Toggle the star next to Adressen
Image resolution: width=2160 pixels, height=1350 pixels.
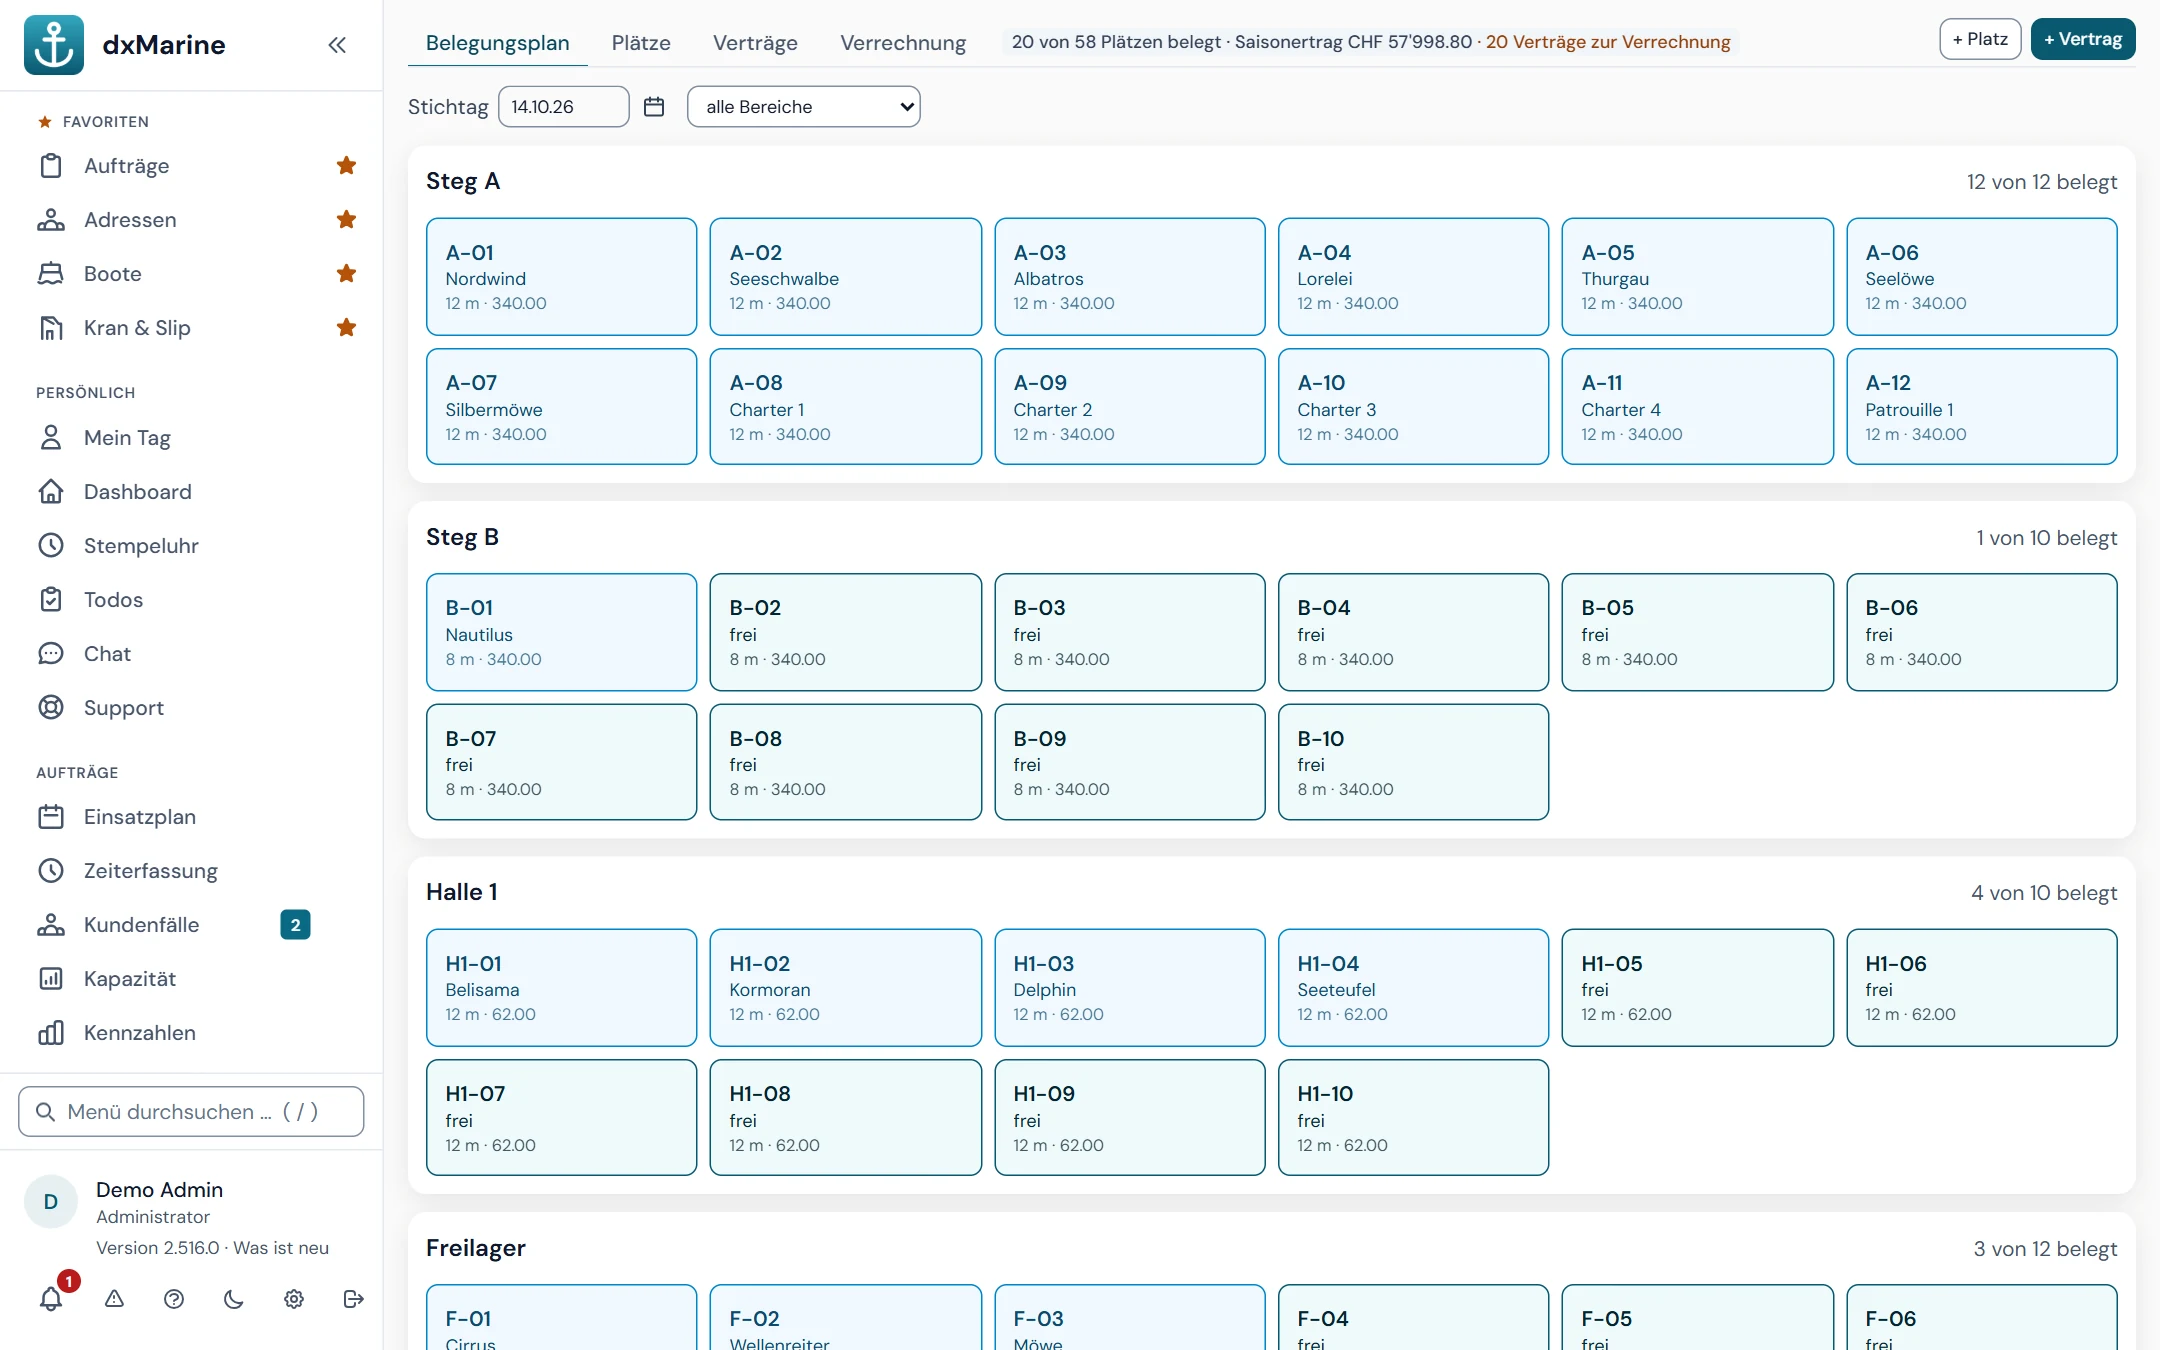346,220
